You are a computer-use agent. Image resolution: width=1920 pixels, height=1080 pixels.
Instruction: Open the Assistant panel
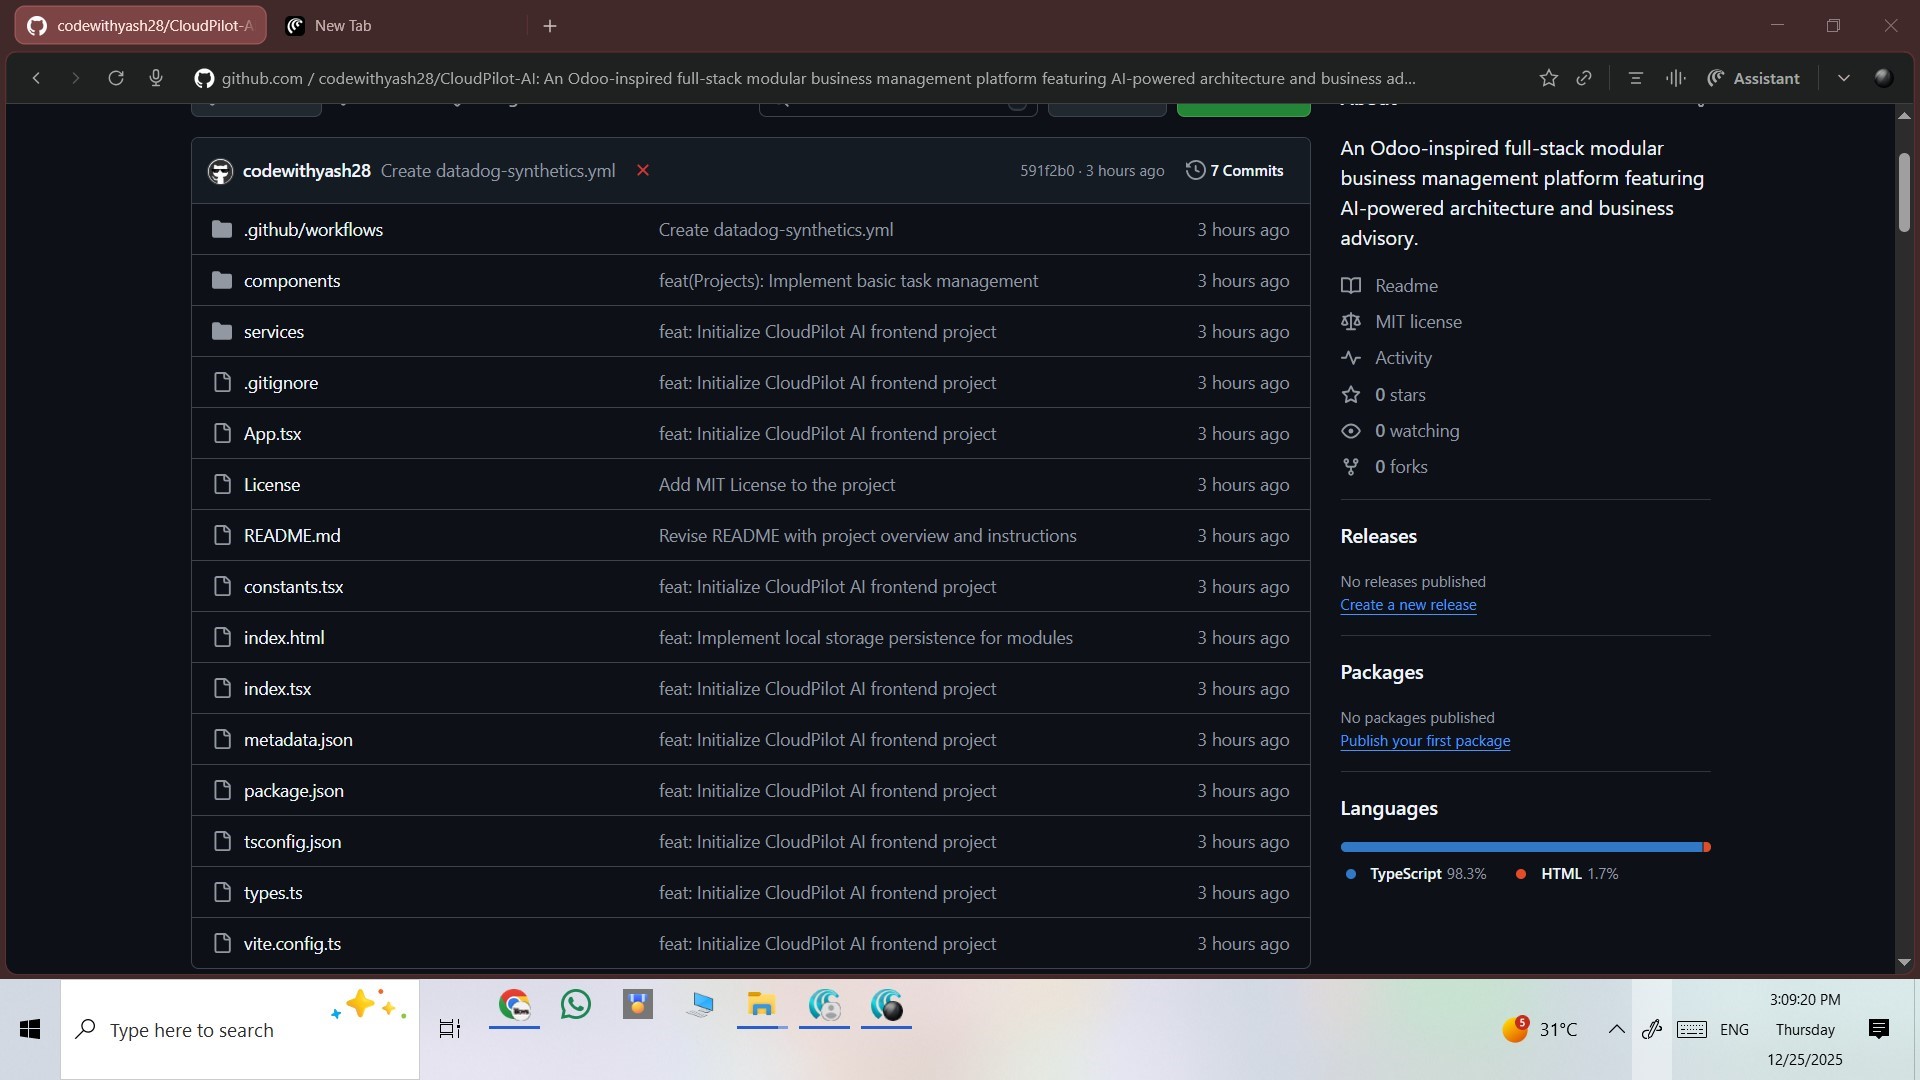coord(1753,78)
